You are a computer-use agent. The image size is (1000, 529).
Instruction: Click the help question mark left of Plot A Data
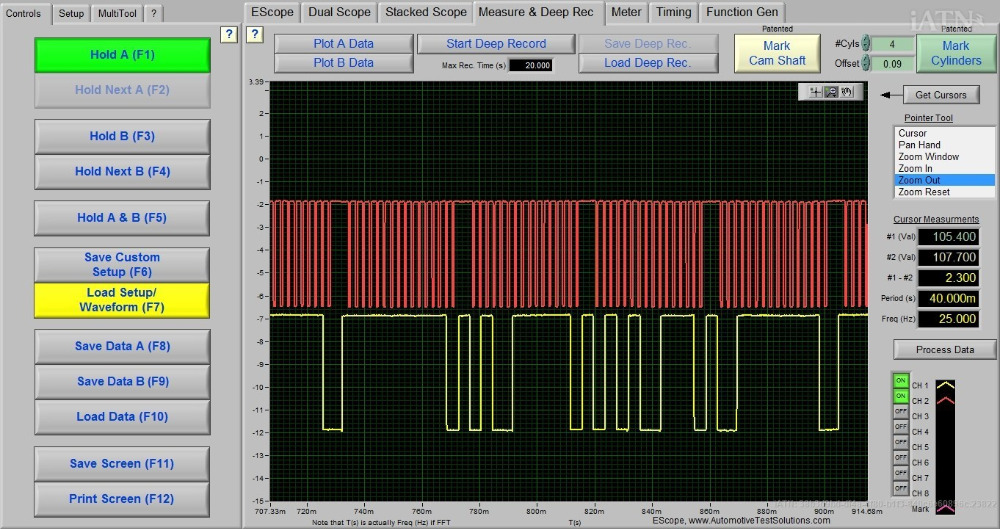pos(254,34)
